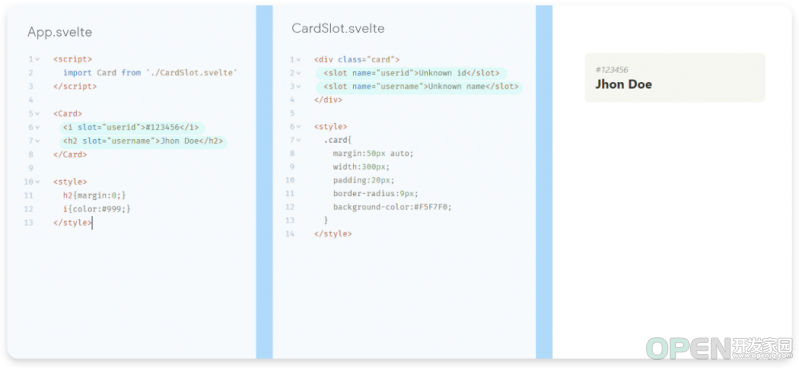Image resolution: width=799 pixels, height=368 pixels.
Task: Fold line 3 username slot in CardSlot.svelte
Action: [x=299, y=87]
